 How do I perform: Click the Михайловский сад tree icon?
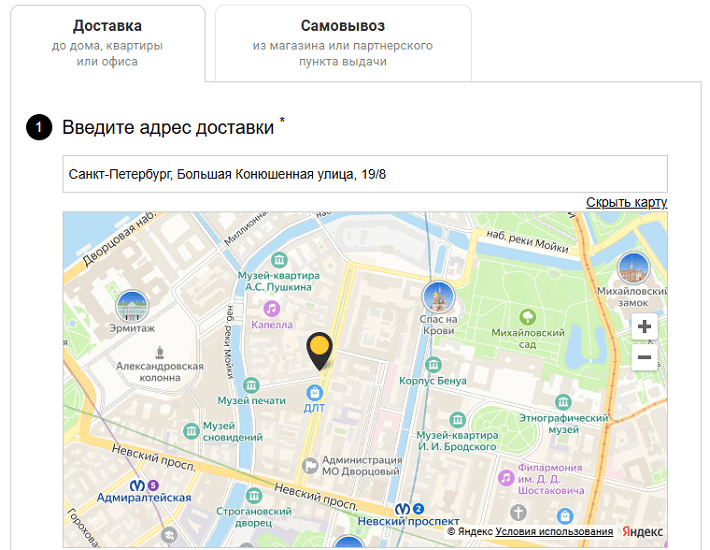point(528,317)
